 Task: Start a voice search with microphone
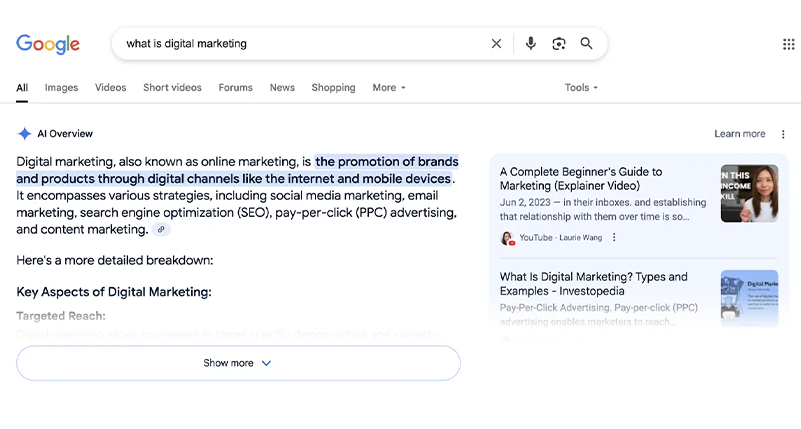(531, 44)
